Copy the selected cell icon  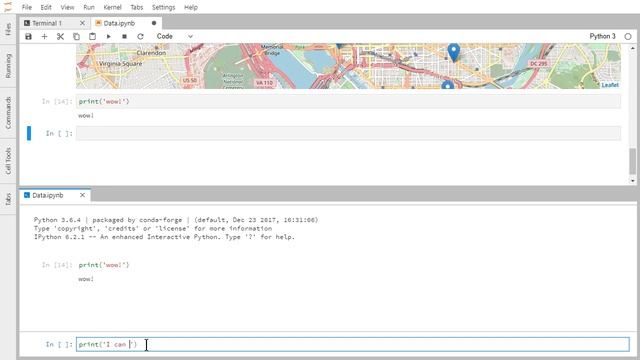[76, 36]
